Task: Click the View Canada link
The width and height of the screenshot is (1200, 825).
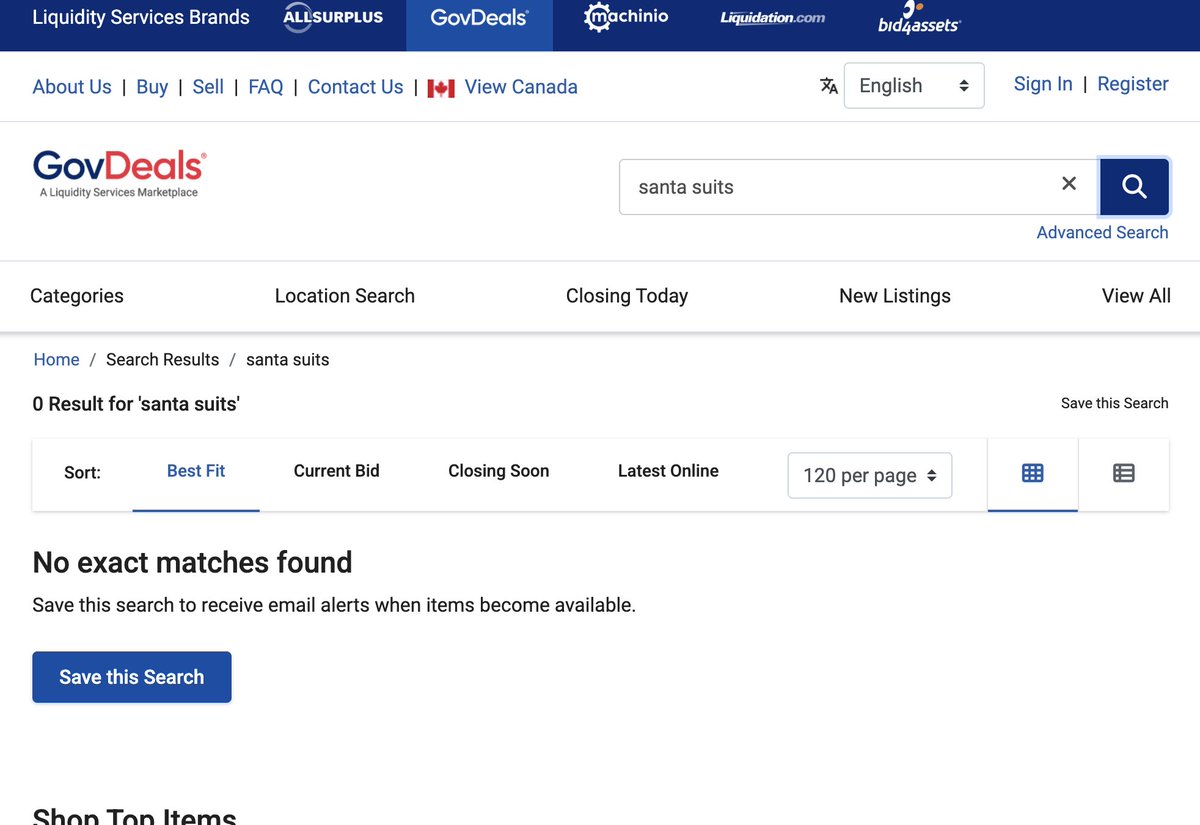Action: (x=521, y=87)
